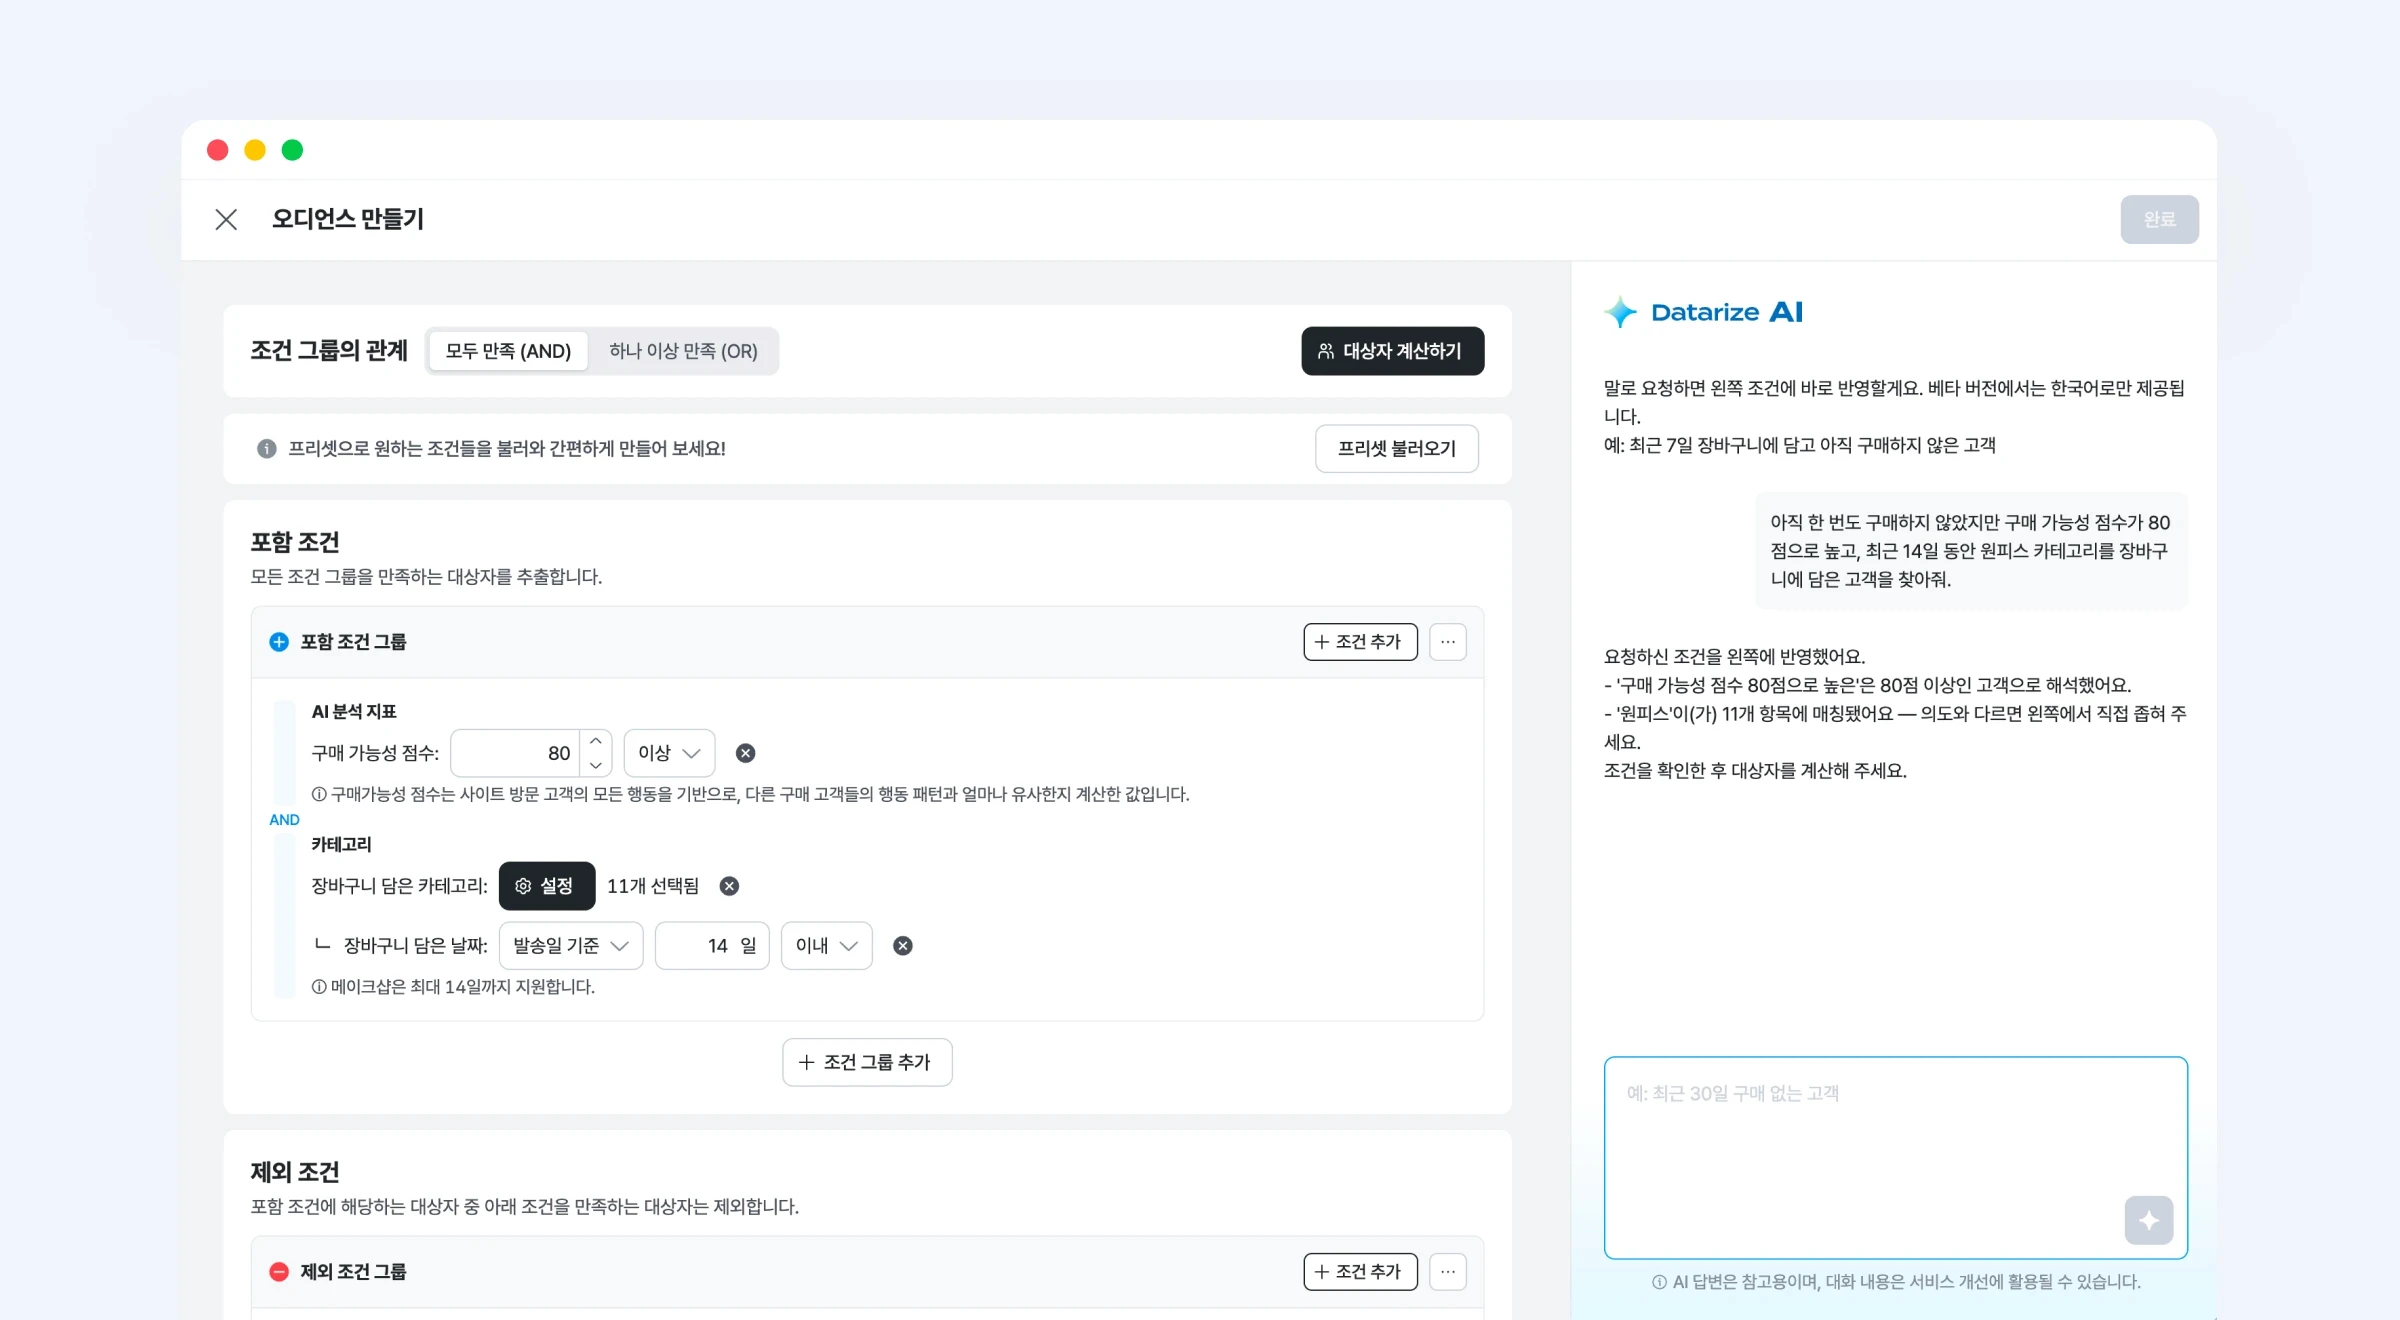This screenshot has height=1320, width=2400.
Task: Open more options for 제외 조건 그룹
Action: [x=1447, y=1272]
